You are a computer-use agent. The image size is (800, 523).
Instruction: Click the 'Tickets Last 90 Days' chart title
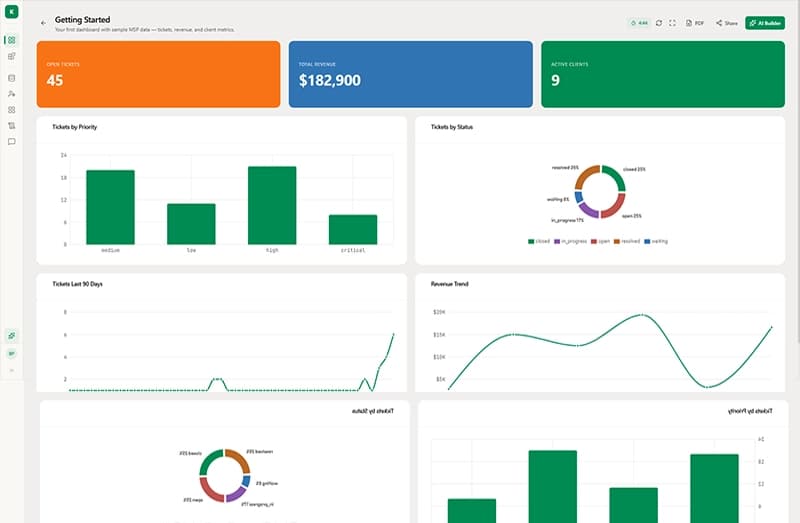click(x=78, y=284)
